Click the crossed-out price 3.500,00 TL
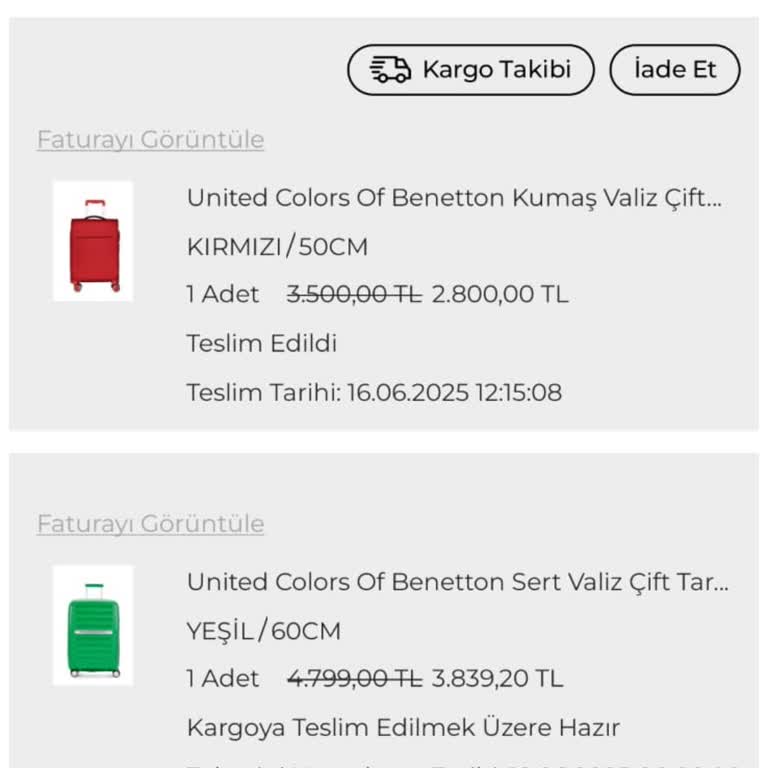 pyautogui.click(x=354, y=295)
